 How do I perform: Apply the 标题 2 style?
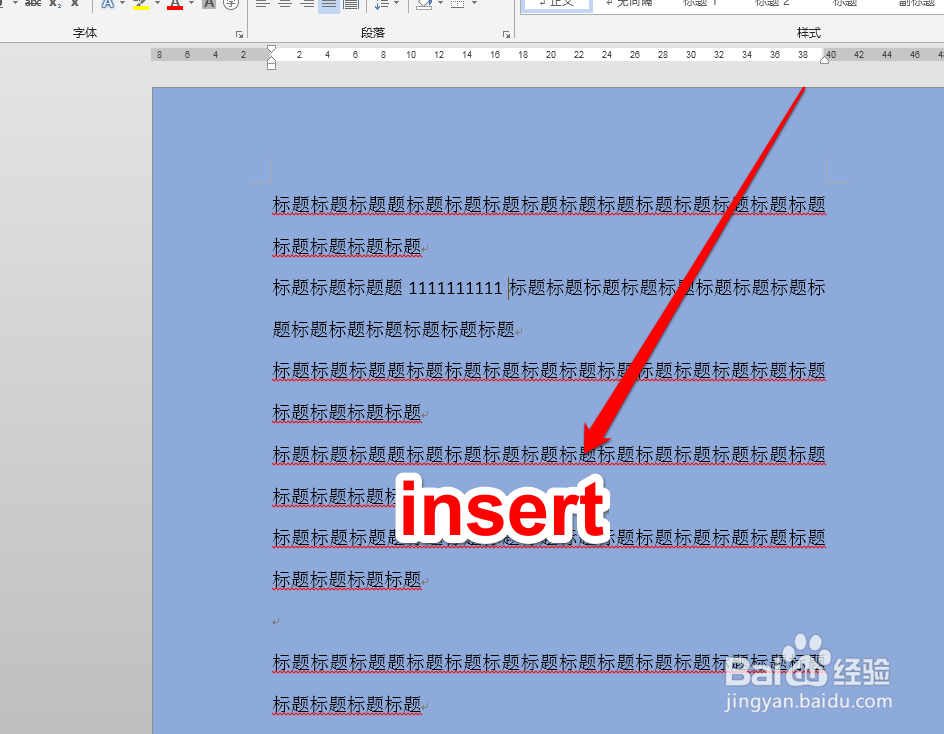(772, 4)
